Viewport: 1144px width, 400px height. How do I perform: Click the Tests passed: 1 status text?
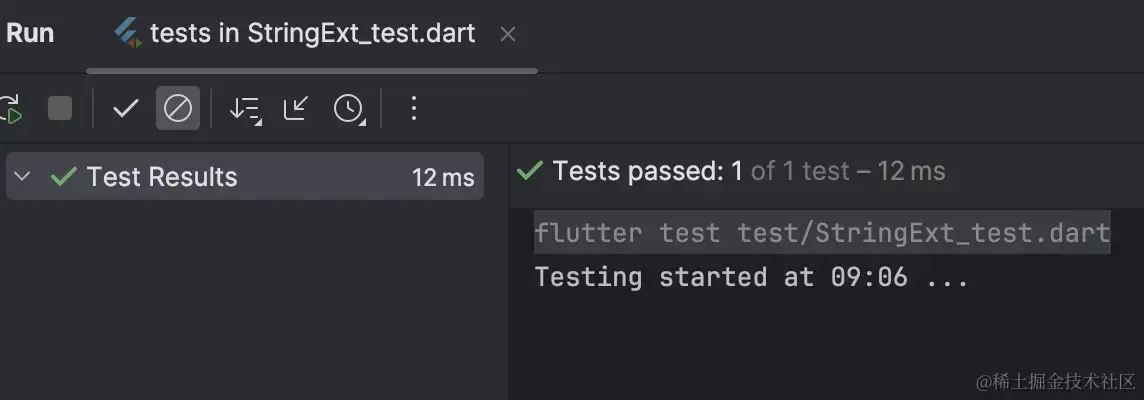(x=648, y=172)
